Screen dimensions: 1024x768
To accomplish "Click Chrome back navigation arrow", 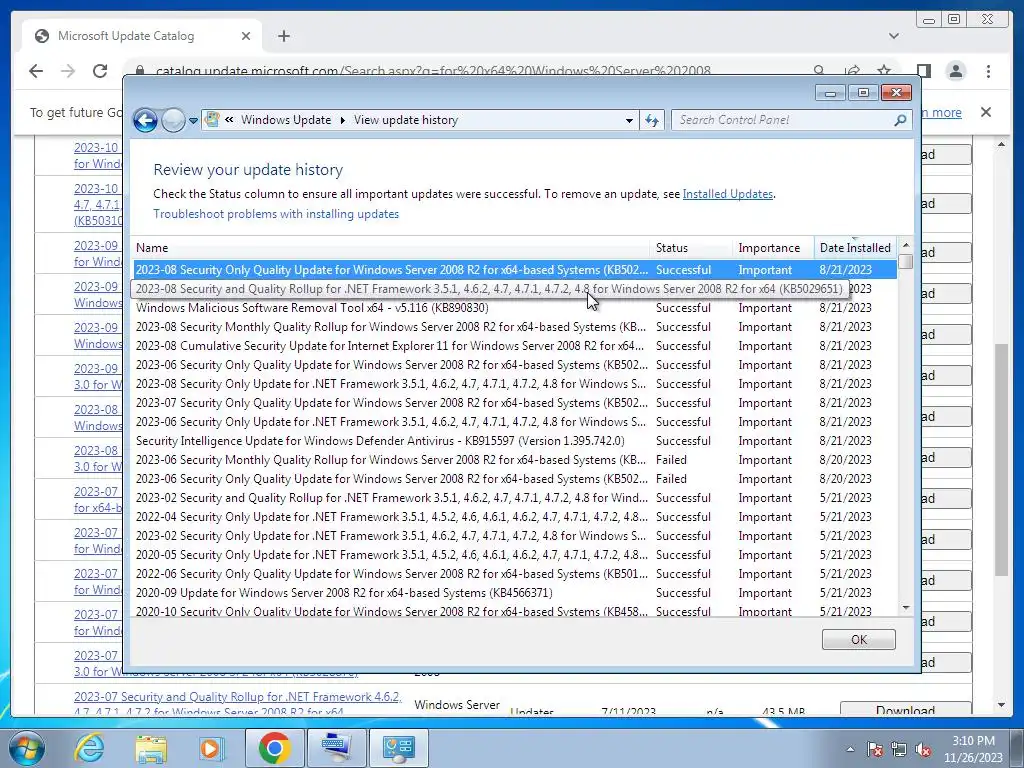I will [36, 71].
